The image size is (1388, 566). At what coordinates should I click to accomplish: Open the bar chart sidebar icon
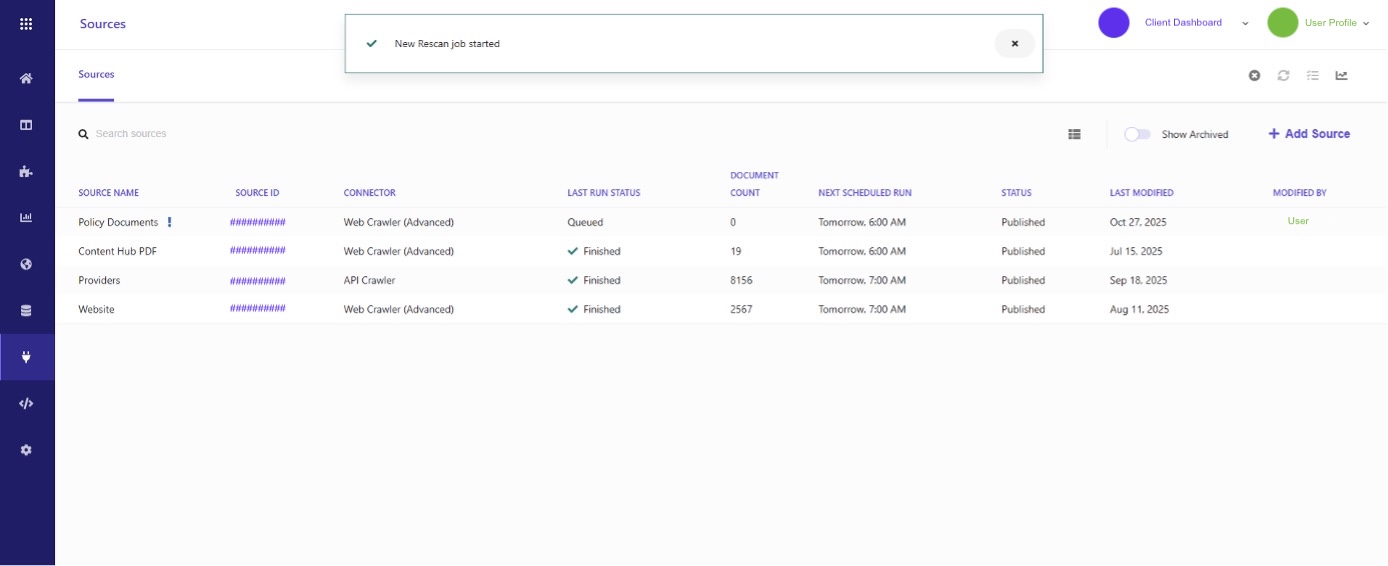coord(26,218)
